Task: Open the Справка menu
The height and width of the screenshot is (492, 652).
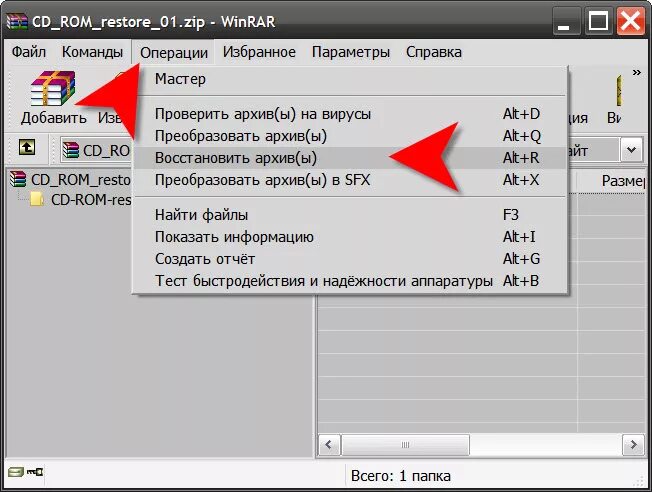Action: coord(434,52)
